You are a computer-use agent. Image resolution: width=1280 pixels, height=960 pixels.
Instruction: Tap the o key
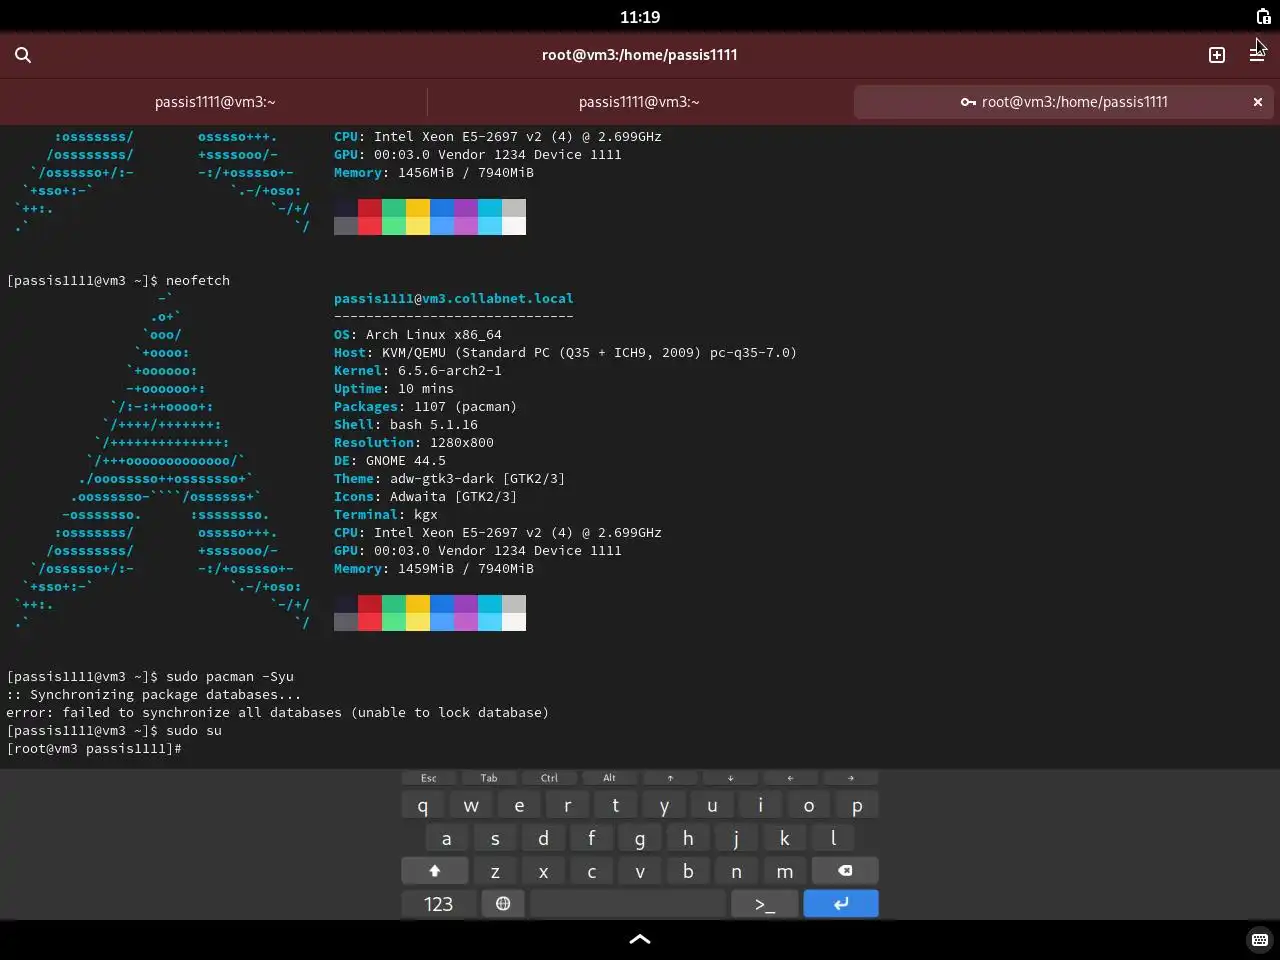tap(809, 805)
